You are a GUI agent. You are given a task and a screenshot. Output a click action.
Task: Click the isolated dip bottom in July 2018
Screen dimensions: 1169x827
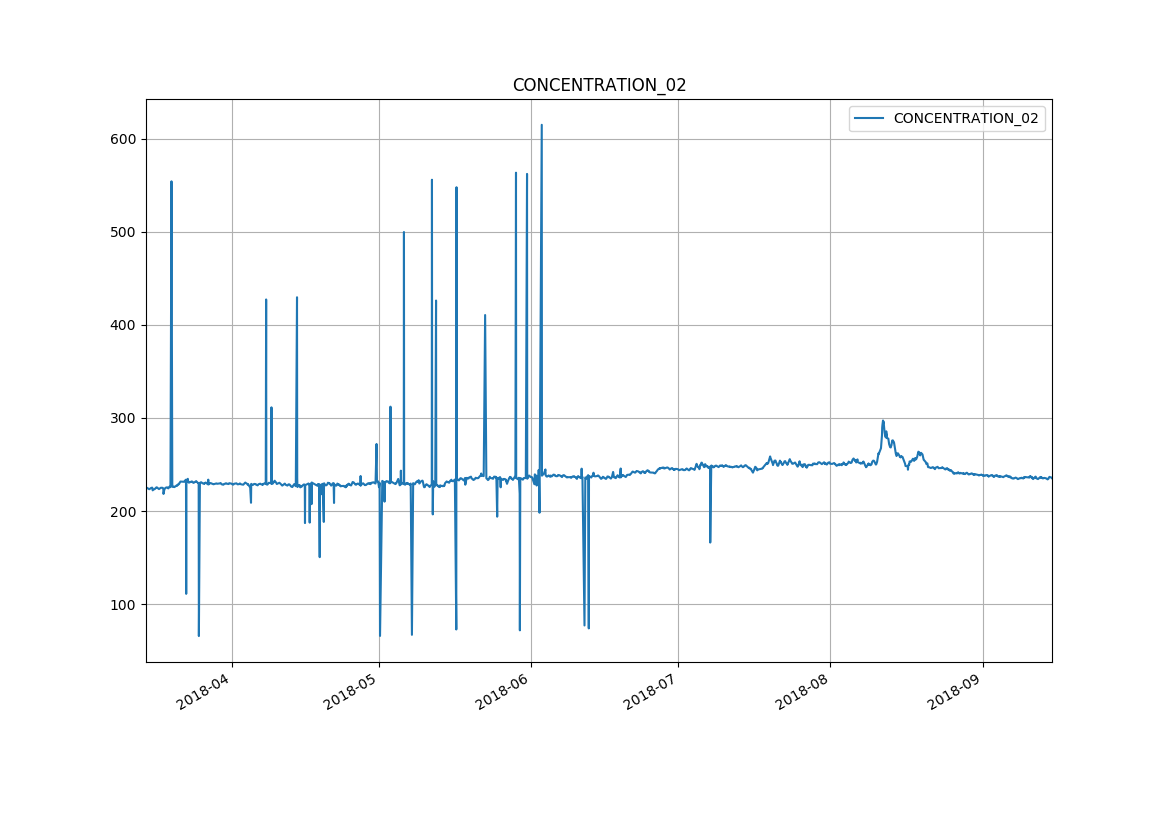[x=710, y=542]
